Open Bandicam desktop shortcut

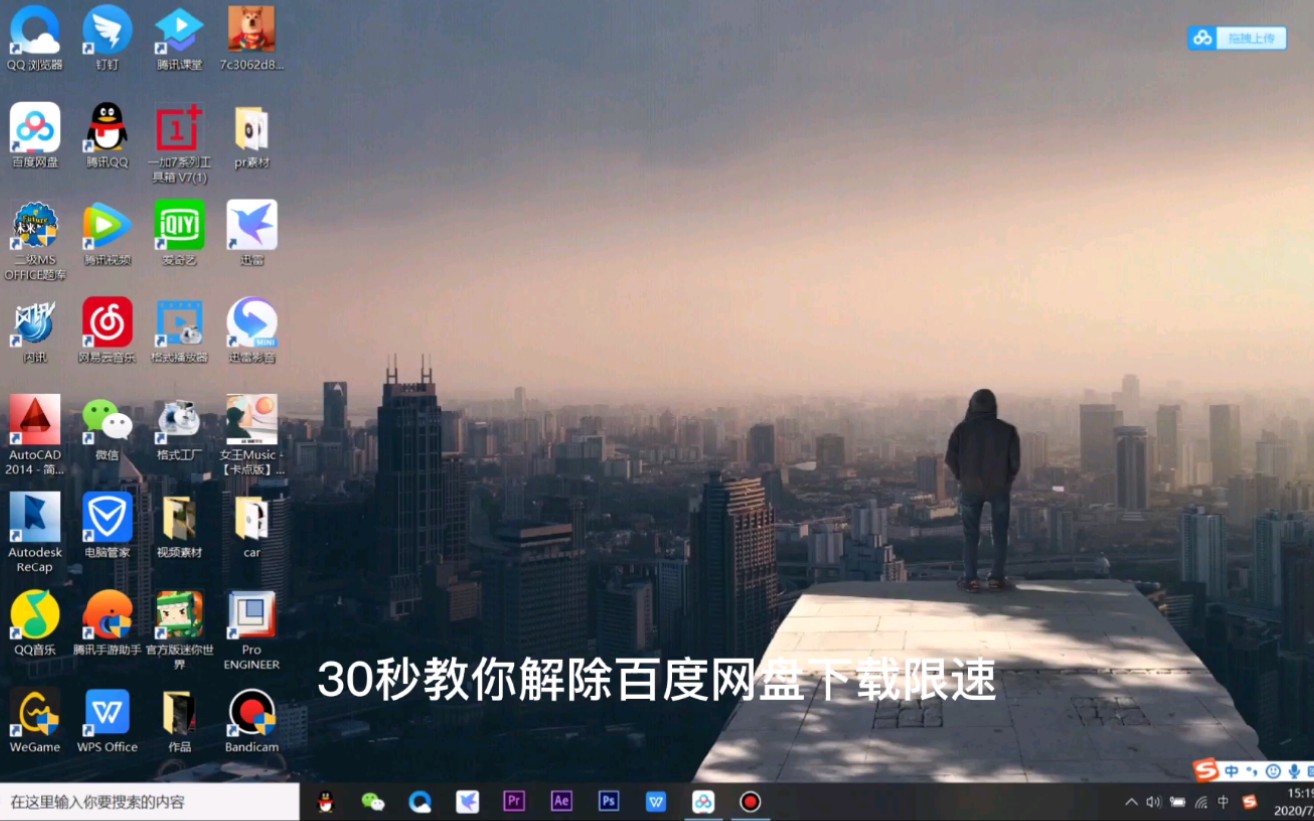(251, 720)
